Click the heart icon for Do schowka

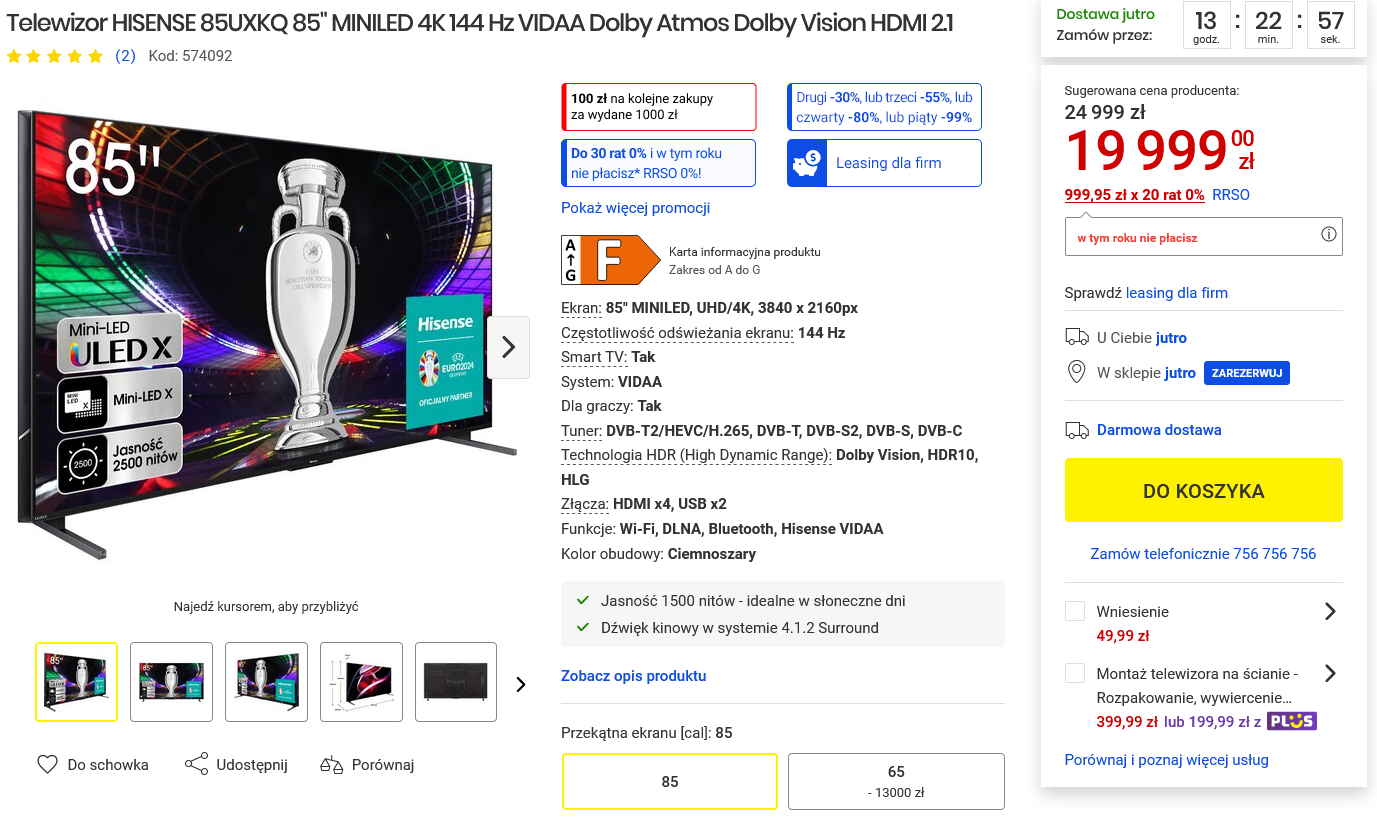[x=47, y=765]
